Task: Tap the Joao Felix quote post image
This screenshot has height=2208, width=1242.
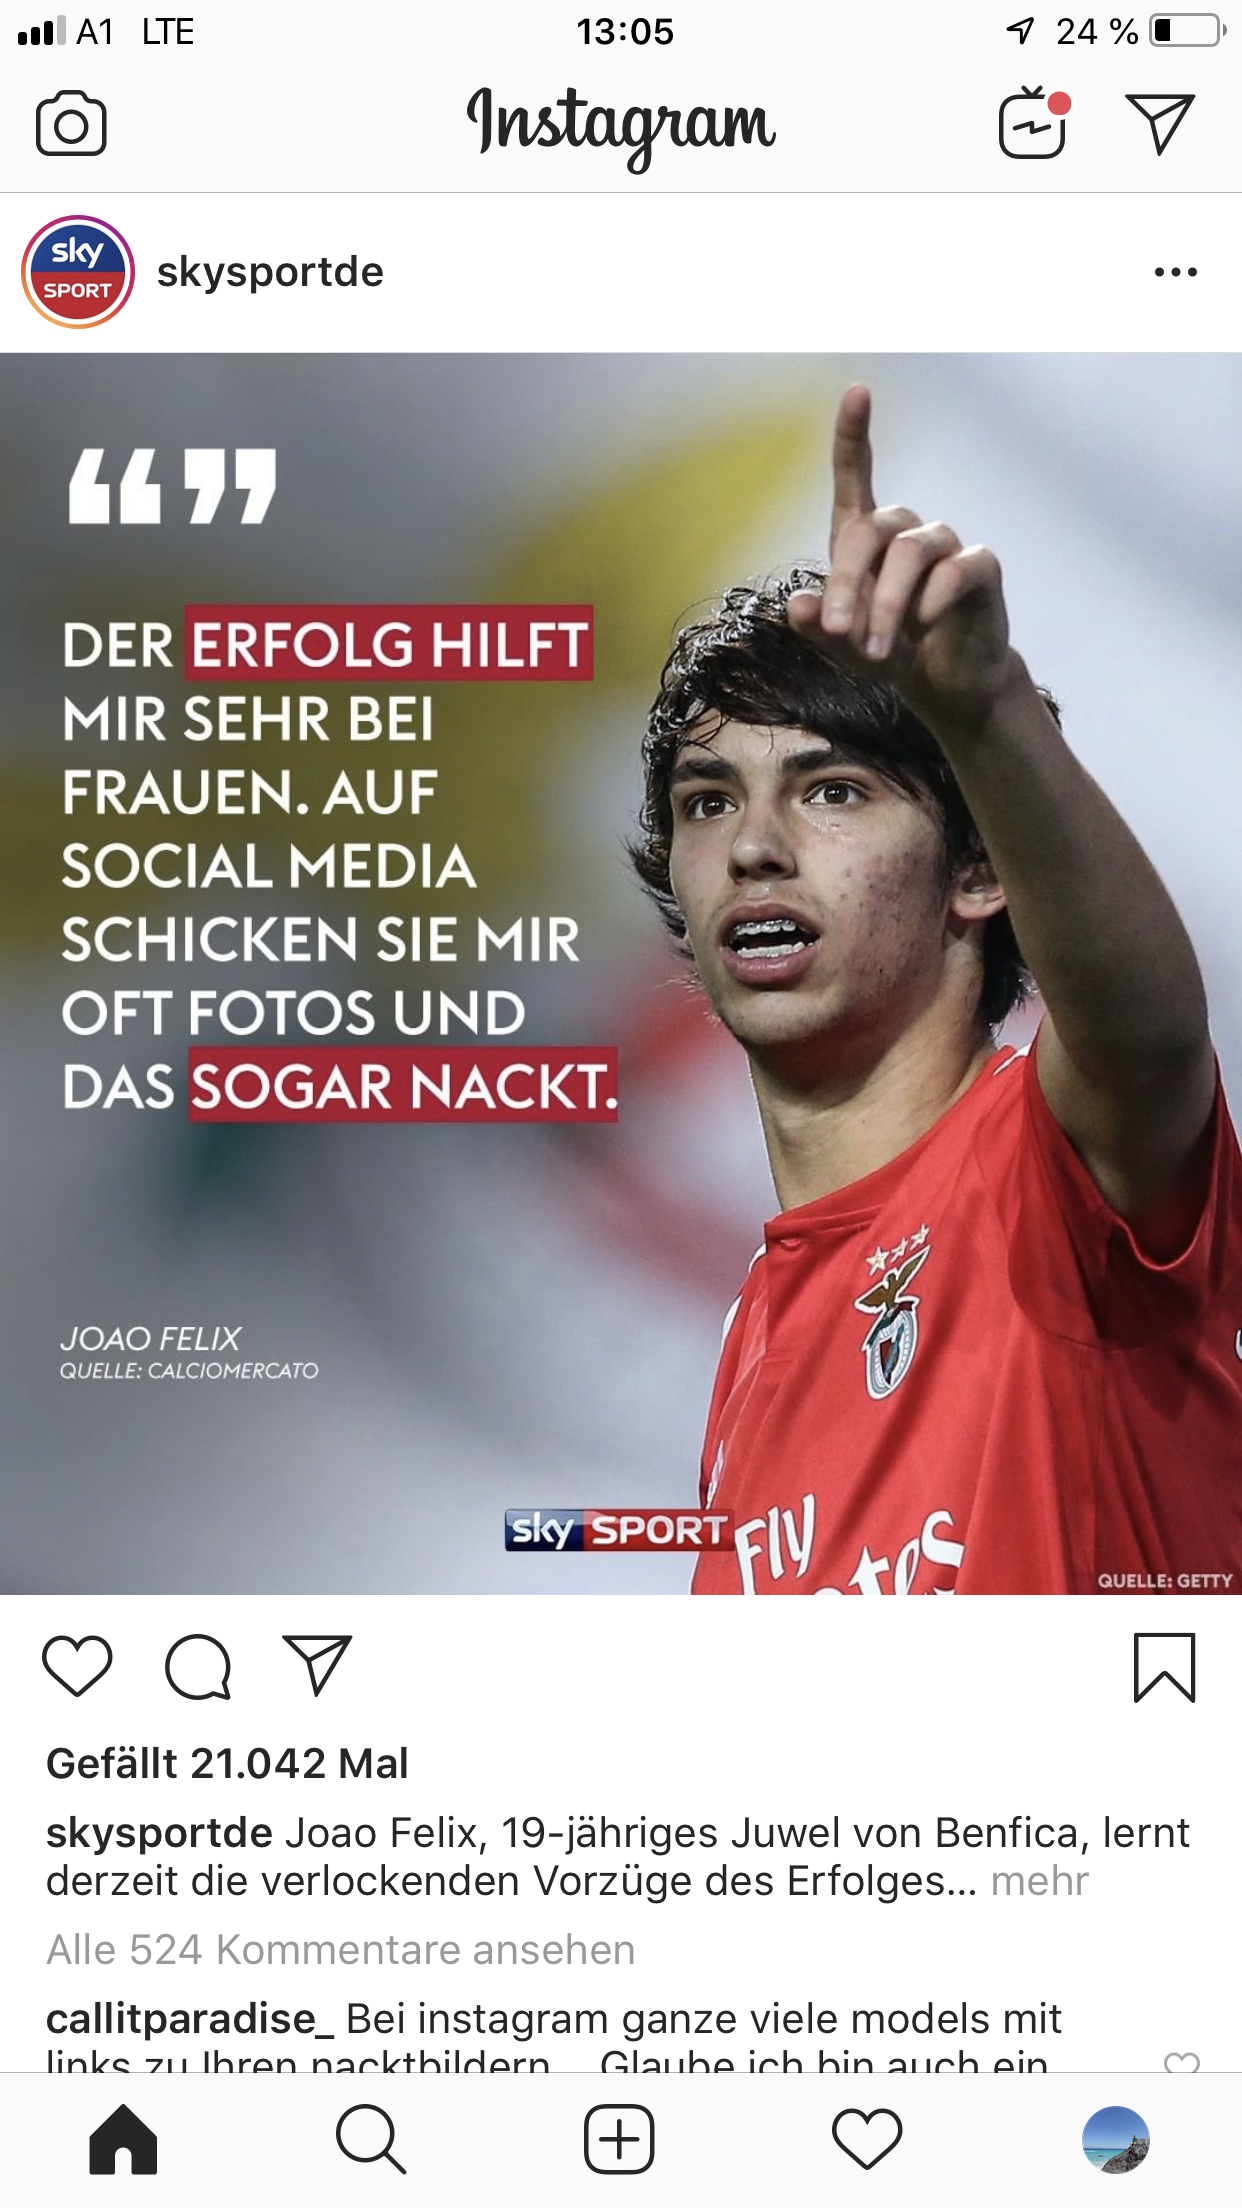Action: [x=621, y=973]
